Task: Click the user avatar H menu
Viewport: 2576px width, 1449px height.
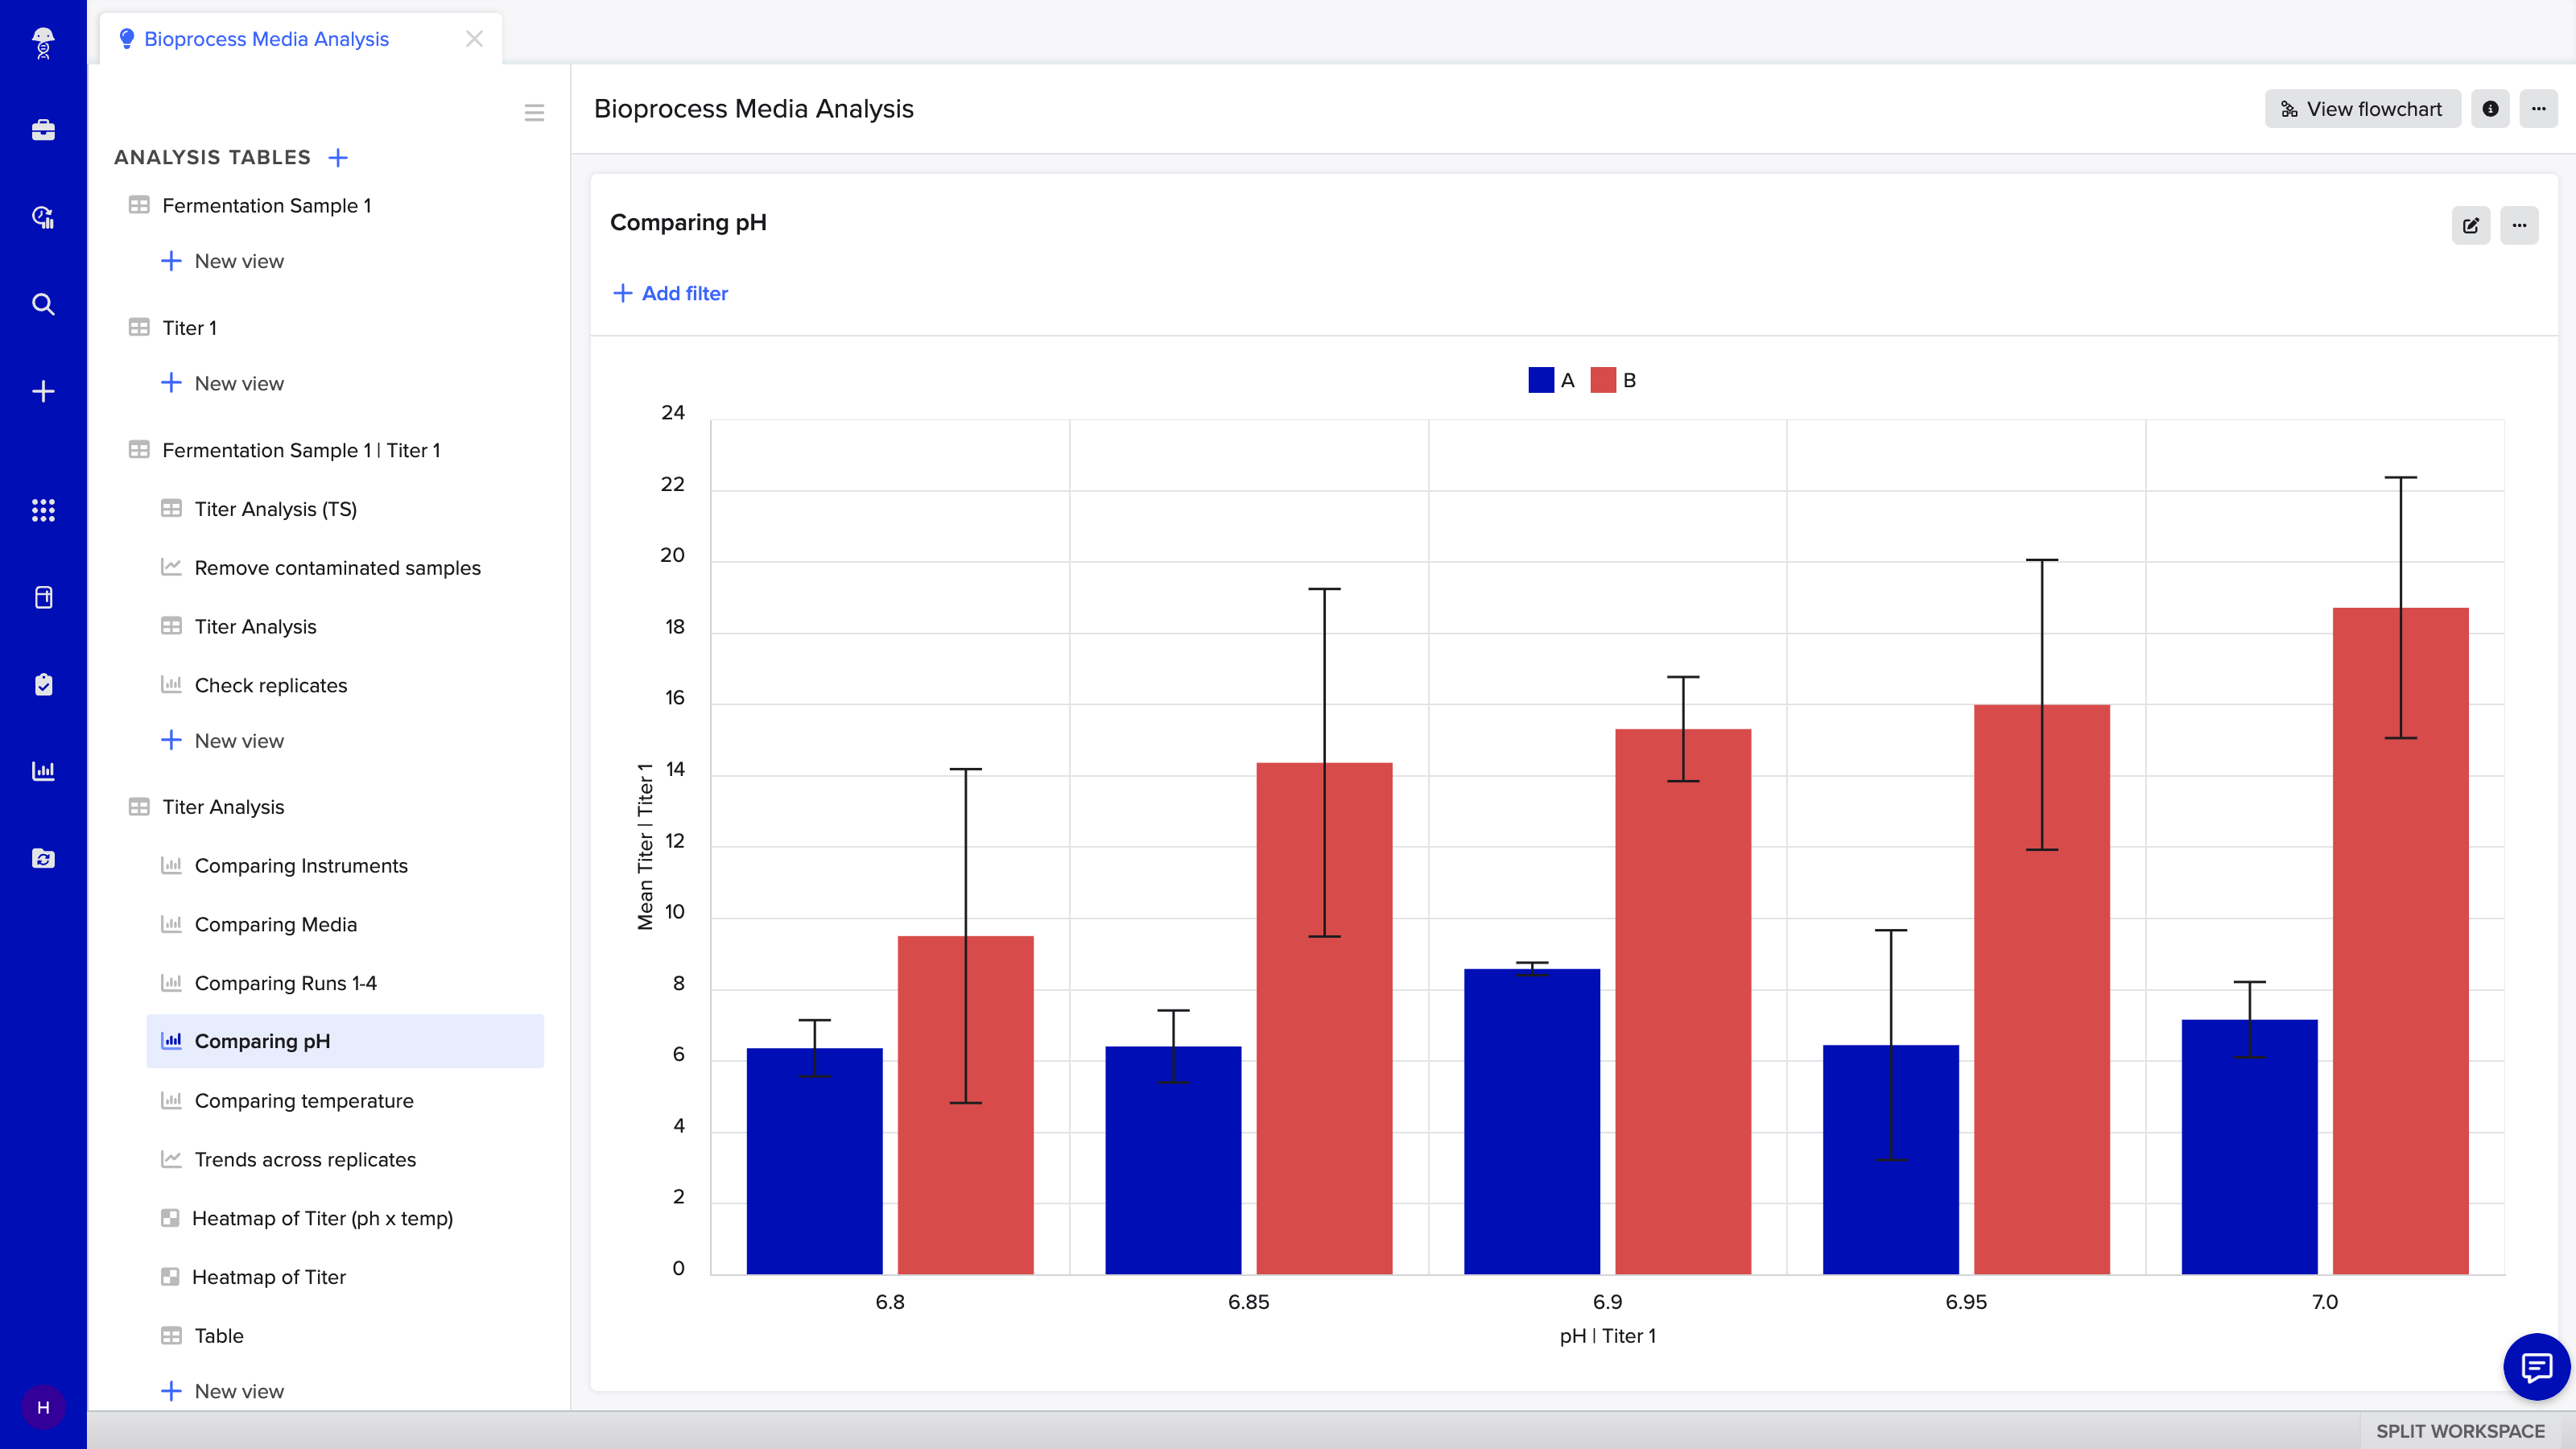Action: click(43, 1407)
